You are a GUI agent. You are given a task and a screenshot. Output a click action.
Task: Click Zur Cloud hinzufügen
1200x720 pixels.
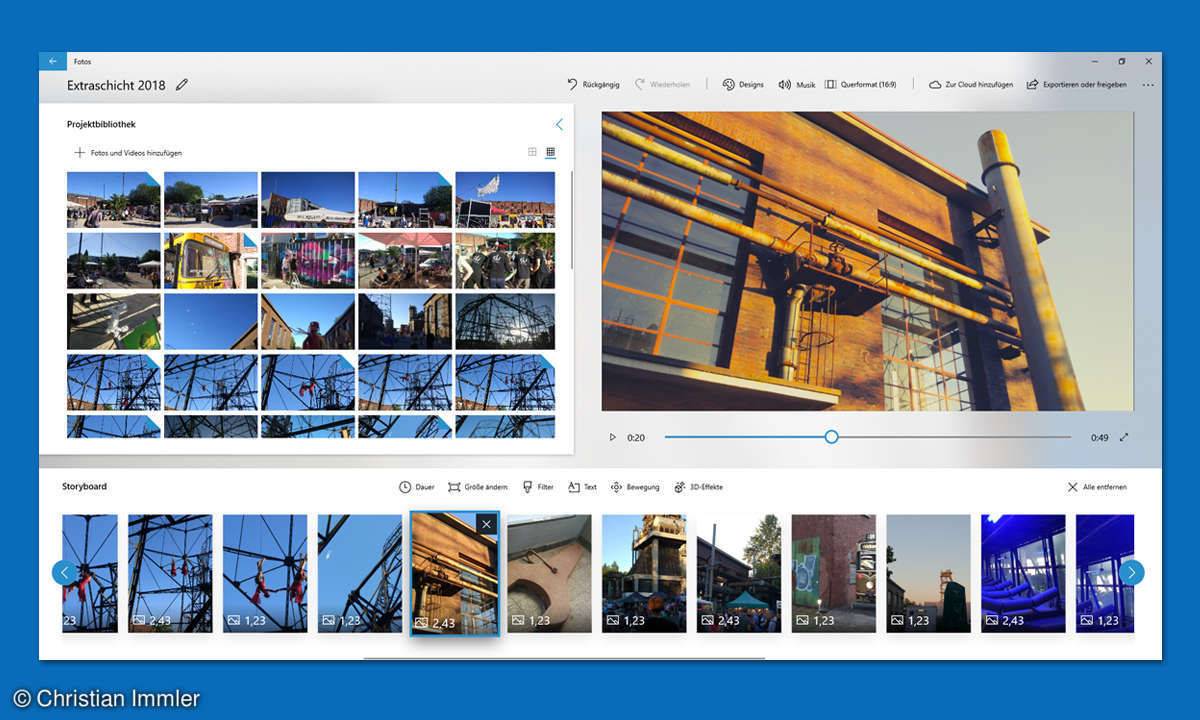[970, 85]
